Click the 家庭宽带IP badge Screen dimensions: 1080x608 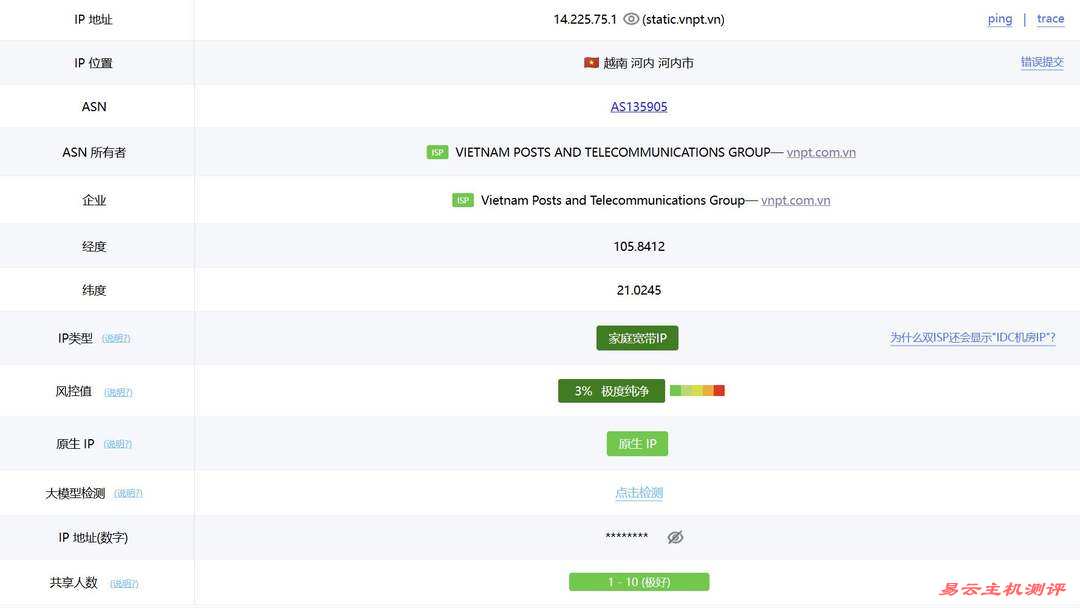click(x=637, y=339)
